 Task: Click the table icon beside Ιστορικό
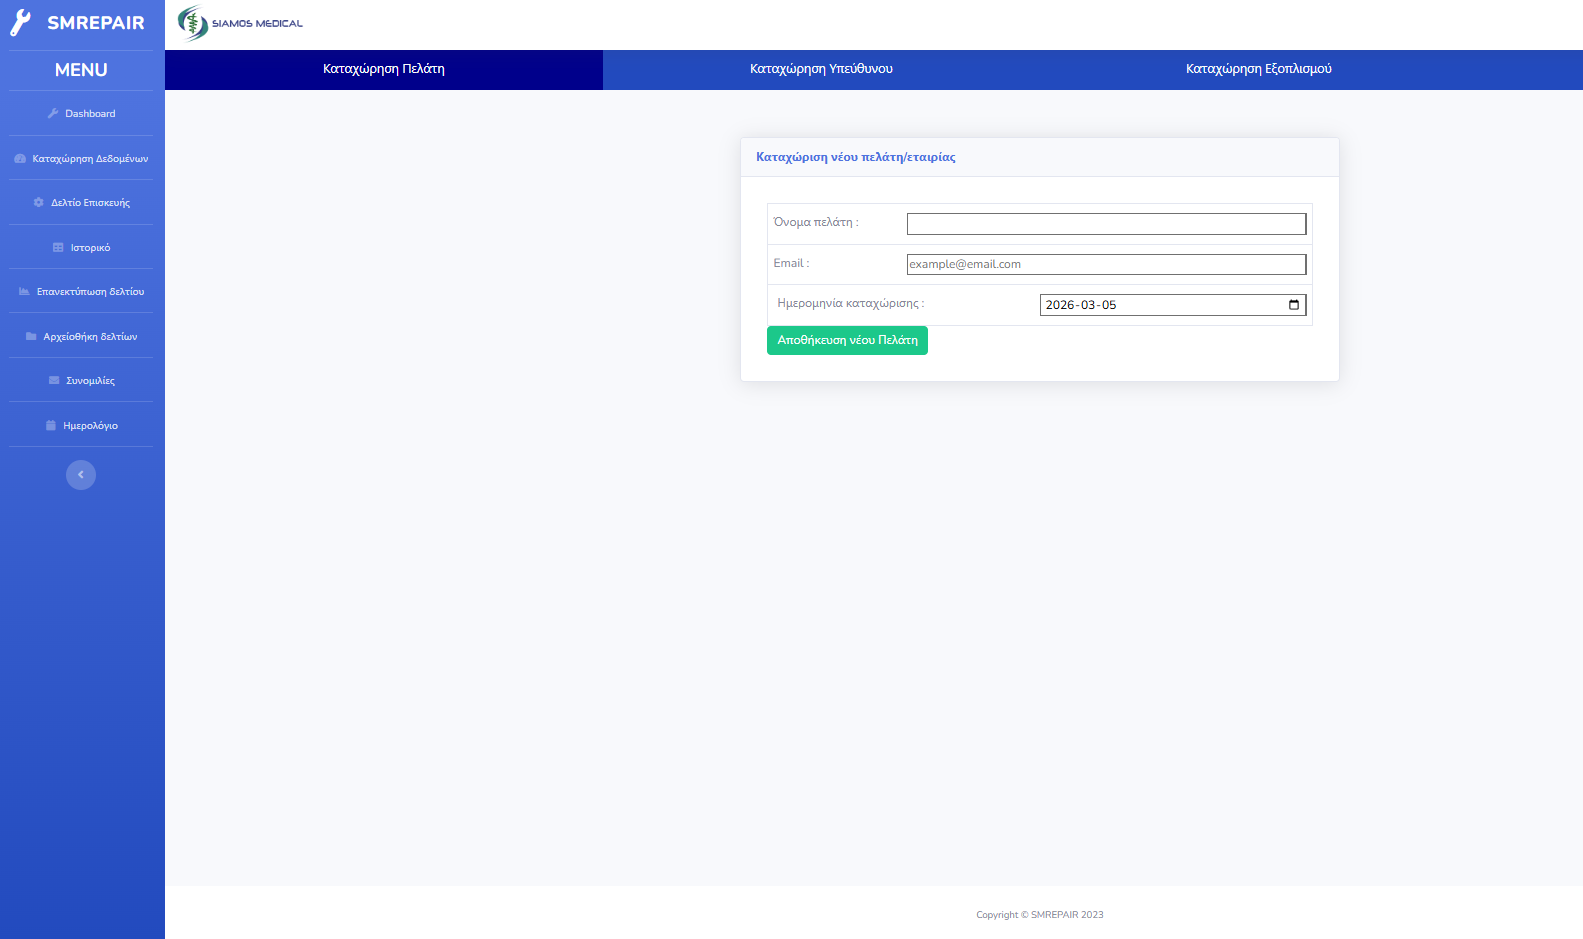tap(58, 248)
